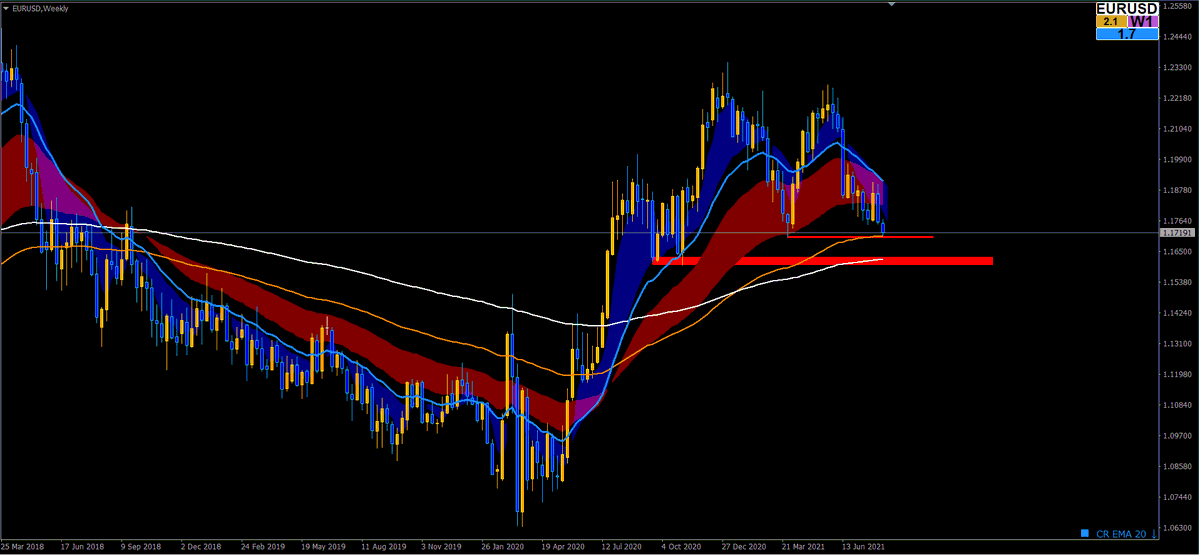Click the 17 Jun 2018 date label
The width and height of the screenshot is (1200, 555).
click(82, 547)
